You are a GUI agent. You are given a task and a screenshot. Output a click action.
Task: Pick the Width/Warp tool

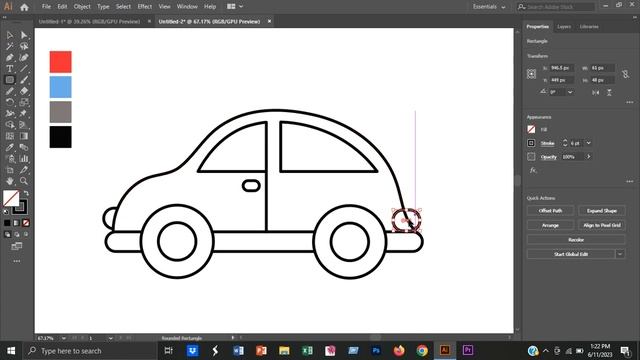9,113
